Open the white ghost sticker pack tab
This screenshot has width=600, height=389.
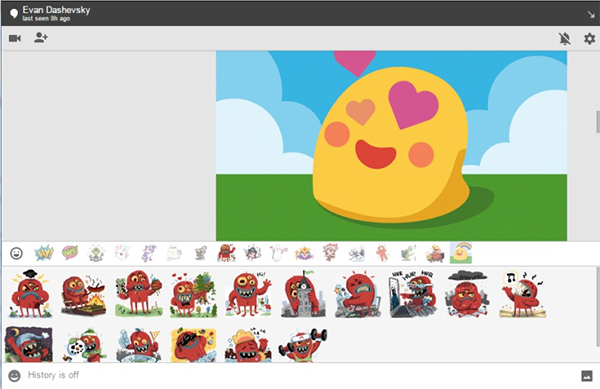(x=278, y=253)
